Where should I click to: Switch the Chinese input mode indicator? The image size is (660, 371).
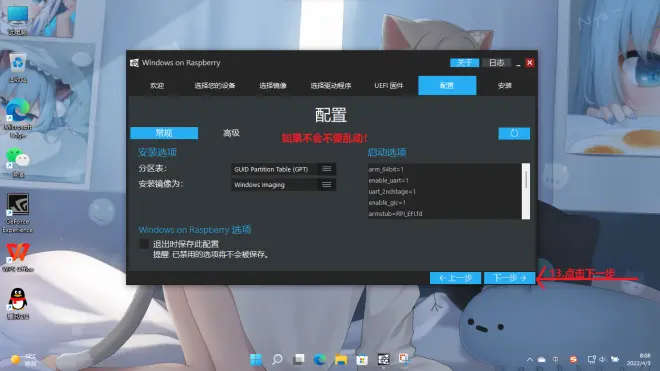click(x=556, y=359)
